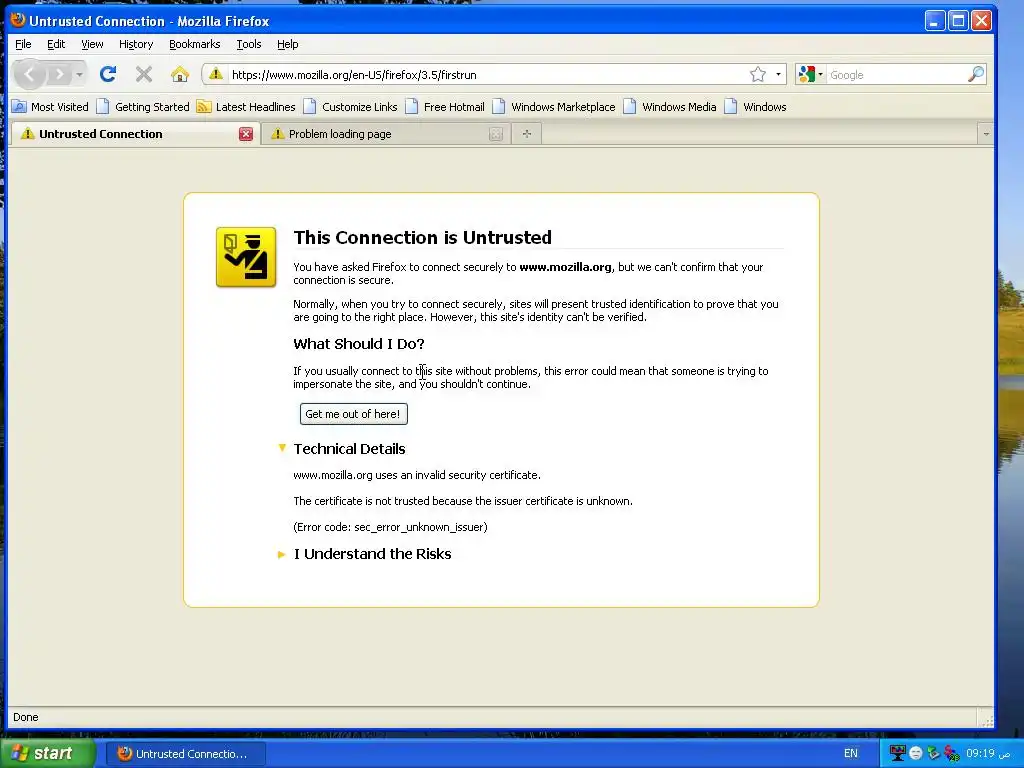This screenshot has width=1024, height=768.
Task: Close the Problem loading page tab
Action: pos(496,134)
